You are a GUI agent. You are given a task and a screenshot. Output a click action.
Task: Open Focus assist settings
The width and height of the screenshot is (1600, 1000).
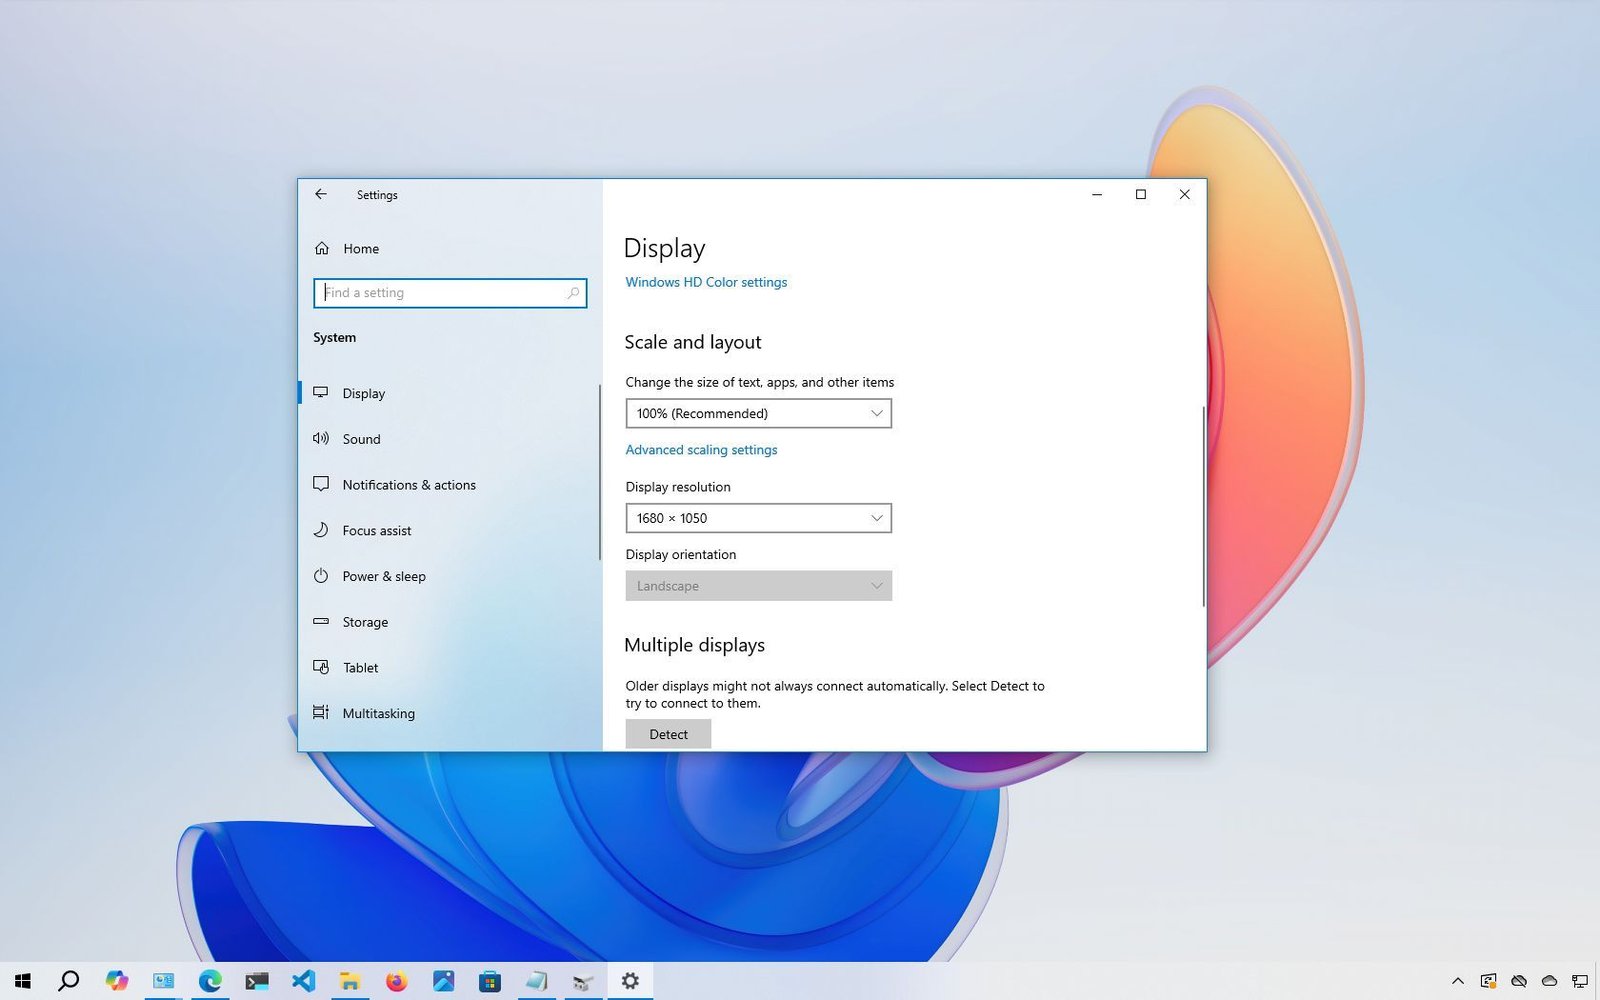(376, 530)
